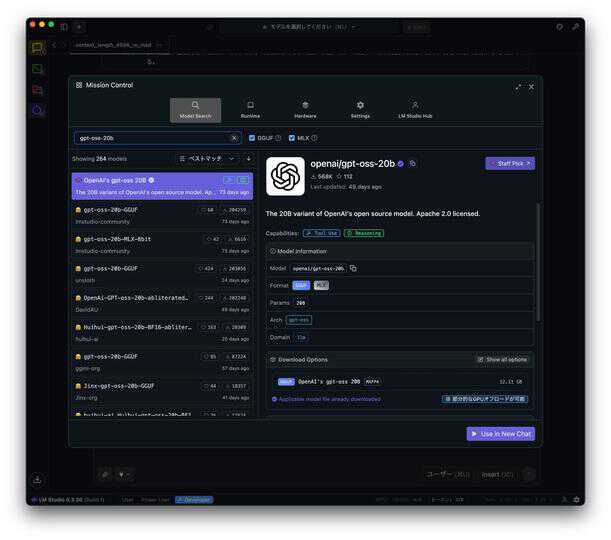The image size is (611, 540).
Task: Open the LM Studio Hub tab
Action: click(x=415, y=109)
